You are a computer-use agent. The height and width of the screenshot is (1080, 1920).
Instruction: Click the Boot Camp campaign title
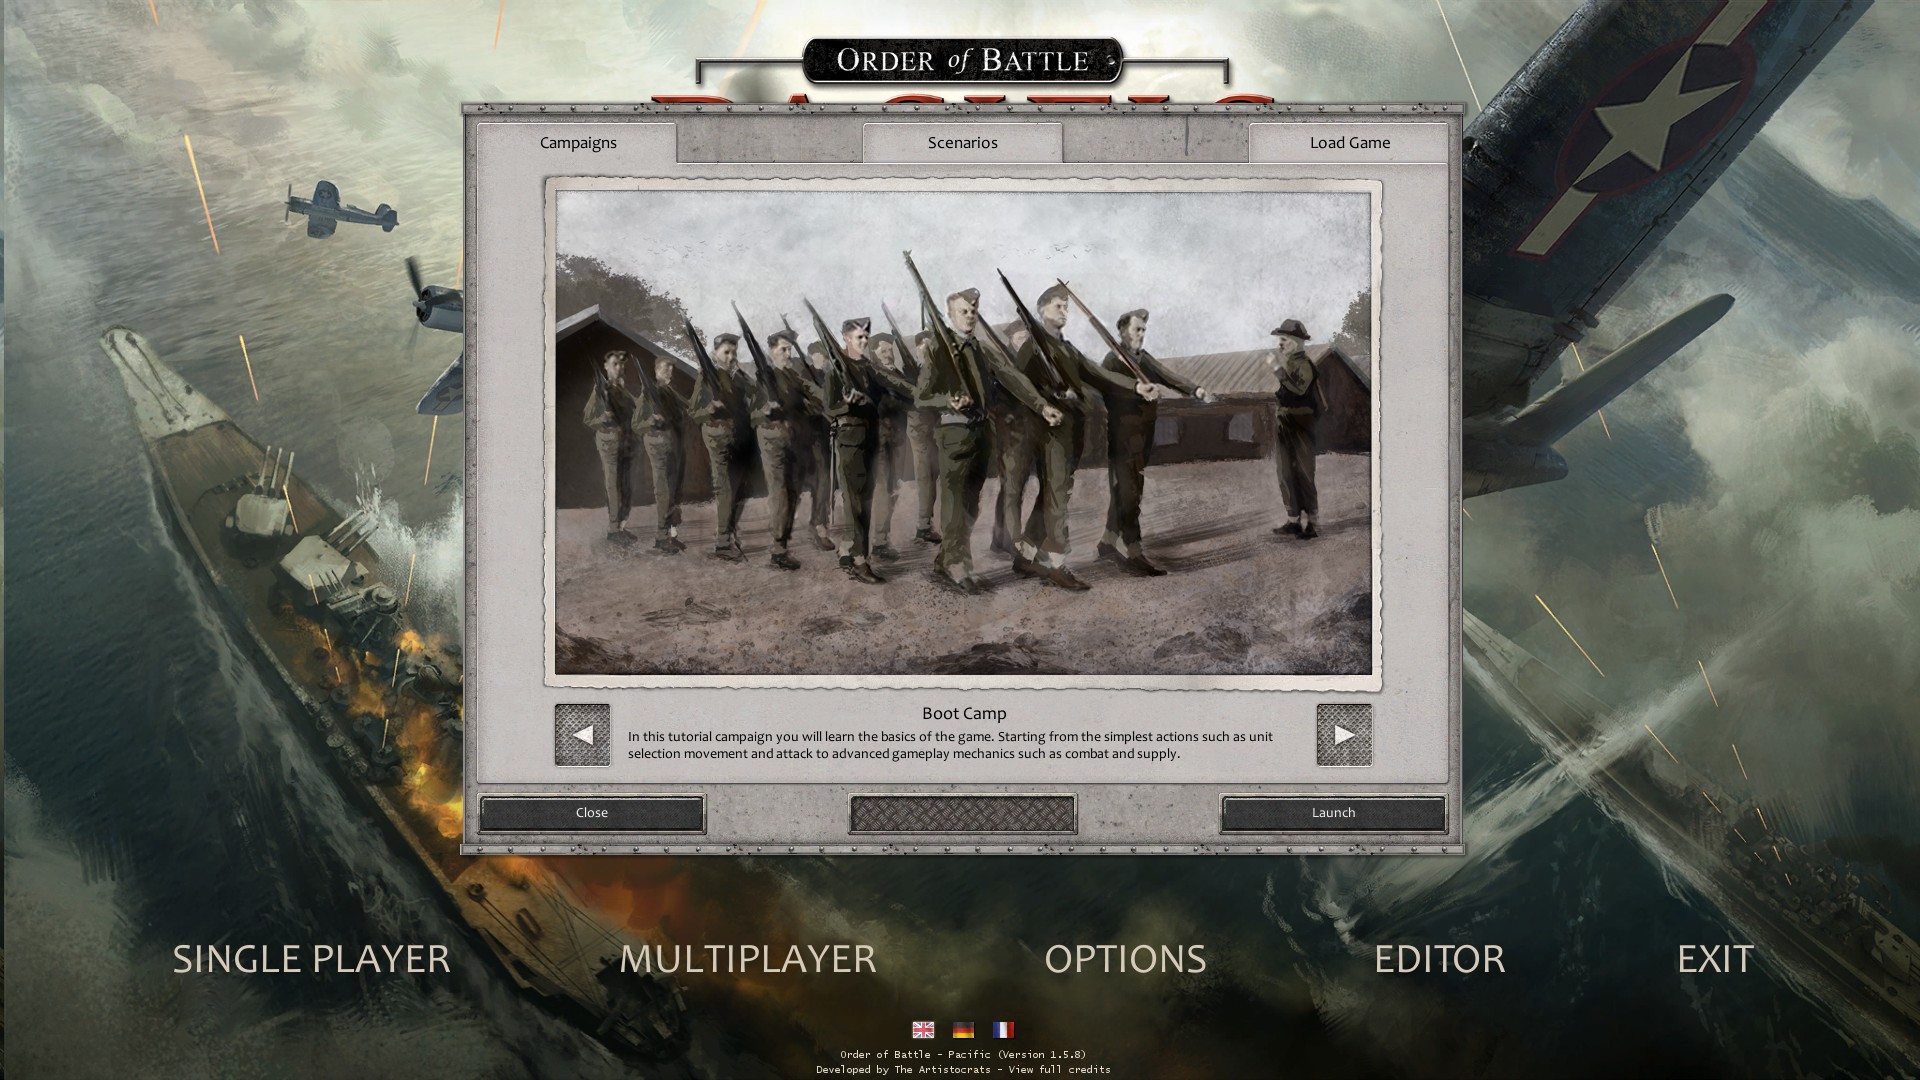[964, 713]
